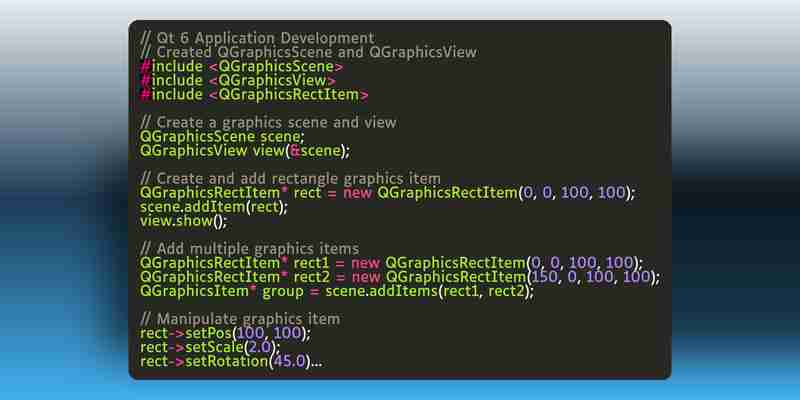
Task: Click the comment "// Created QGraphicsScene and QGraphicsView"
Action: coord(308,53)
